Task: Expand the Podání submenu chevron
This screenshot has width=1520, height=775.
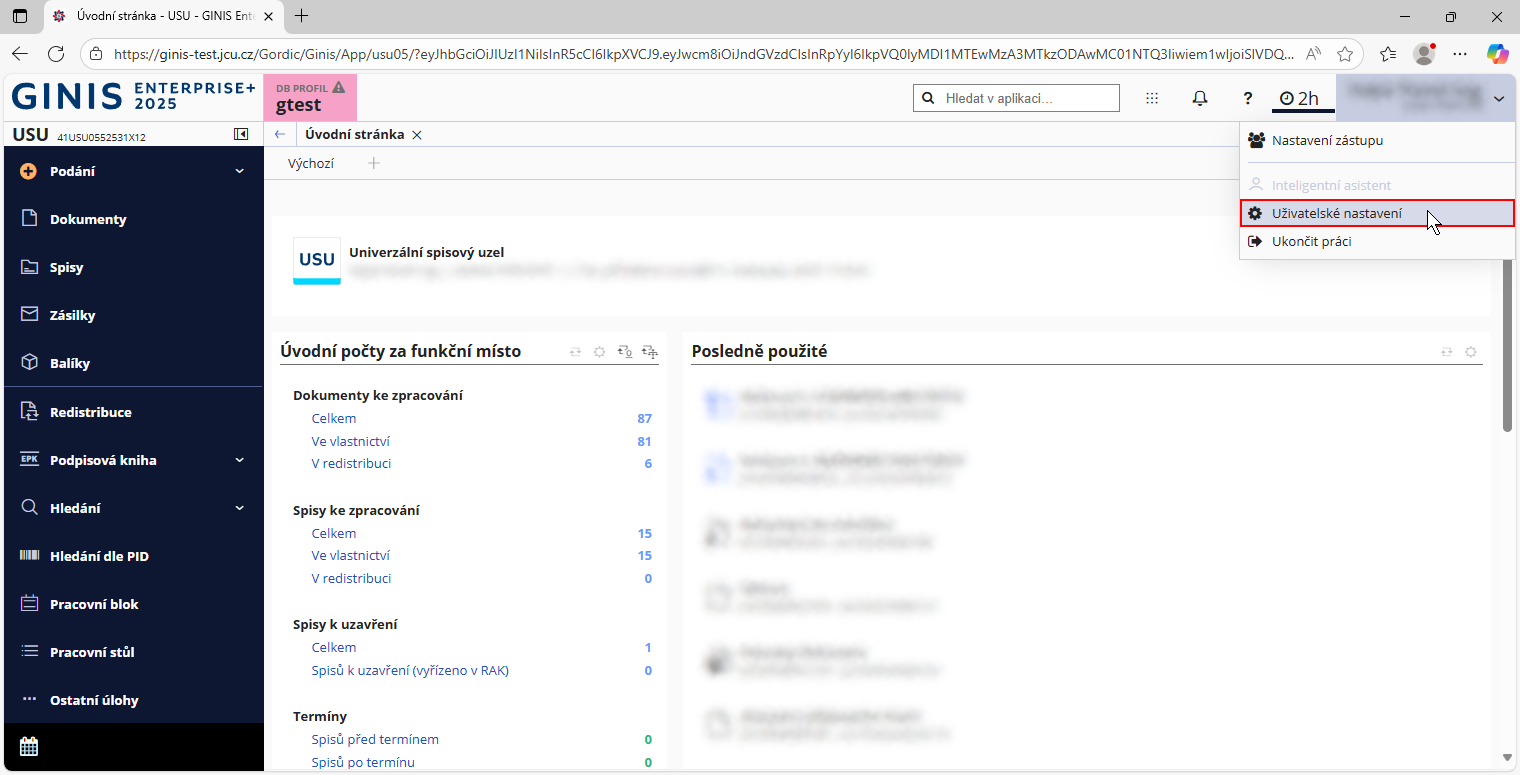Action: tap(240, 171)
